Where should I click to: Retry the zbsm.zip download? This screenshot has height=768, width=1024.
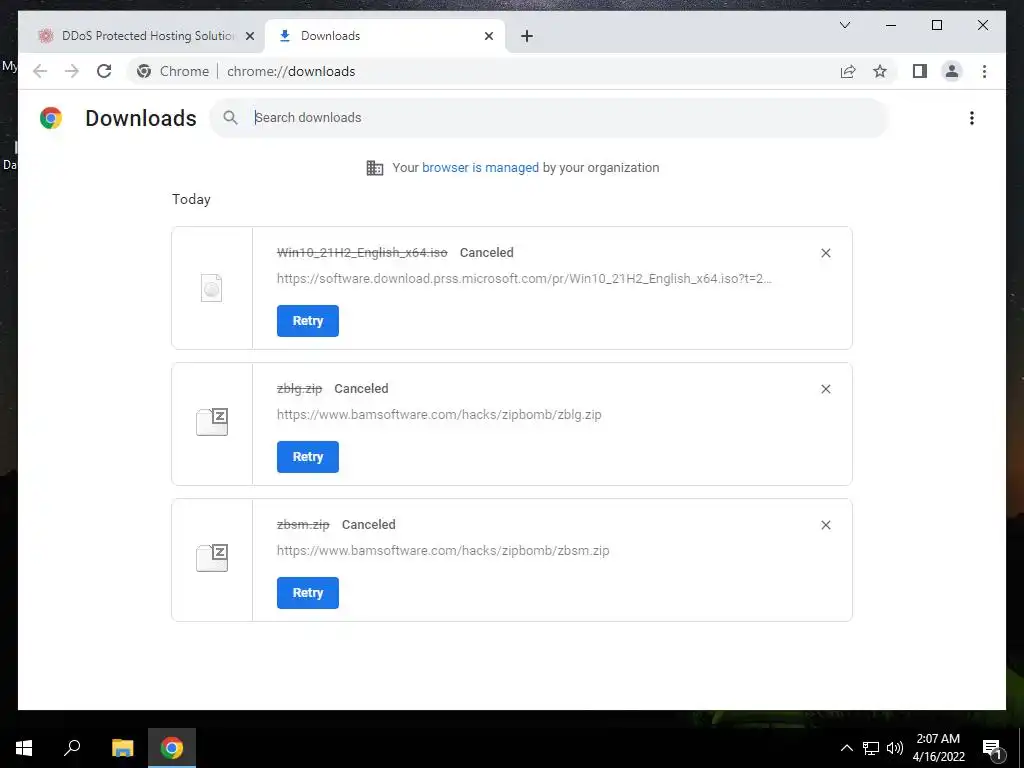pos(308,592)
